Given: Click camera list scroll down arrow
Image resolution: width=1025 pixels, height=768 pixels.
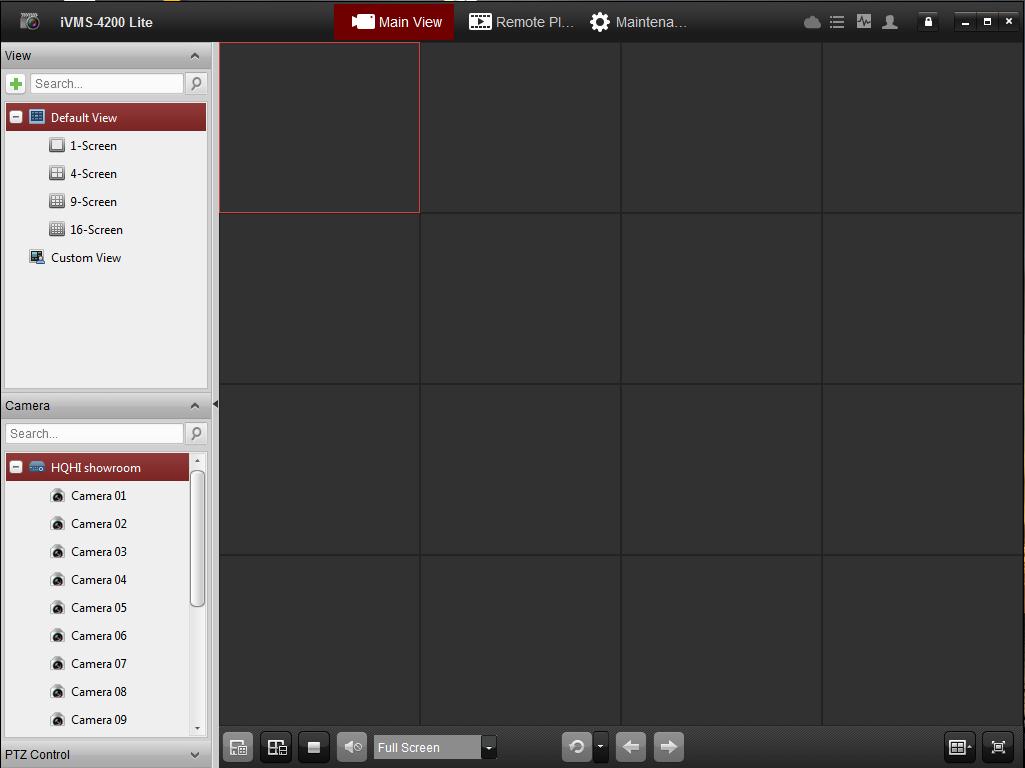Looking at the screenshot, I should coord(197,728).
